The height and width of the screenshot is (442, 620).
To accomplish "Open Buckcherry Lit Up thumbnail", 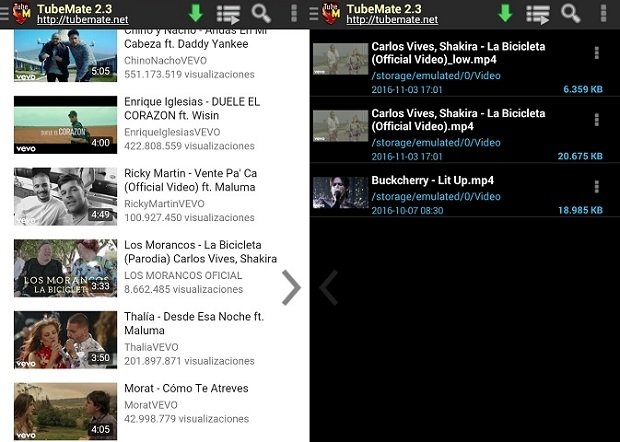I will coord(340,193).
